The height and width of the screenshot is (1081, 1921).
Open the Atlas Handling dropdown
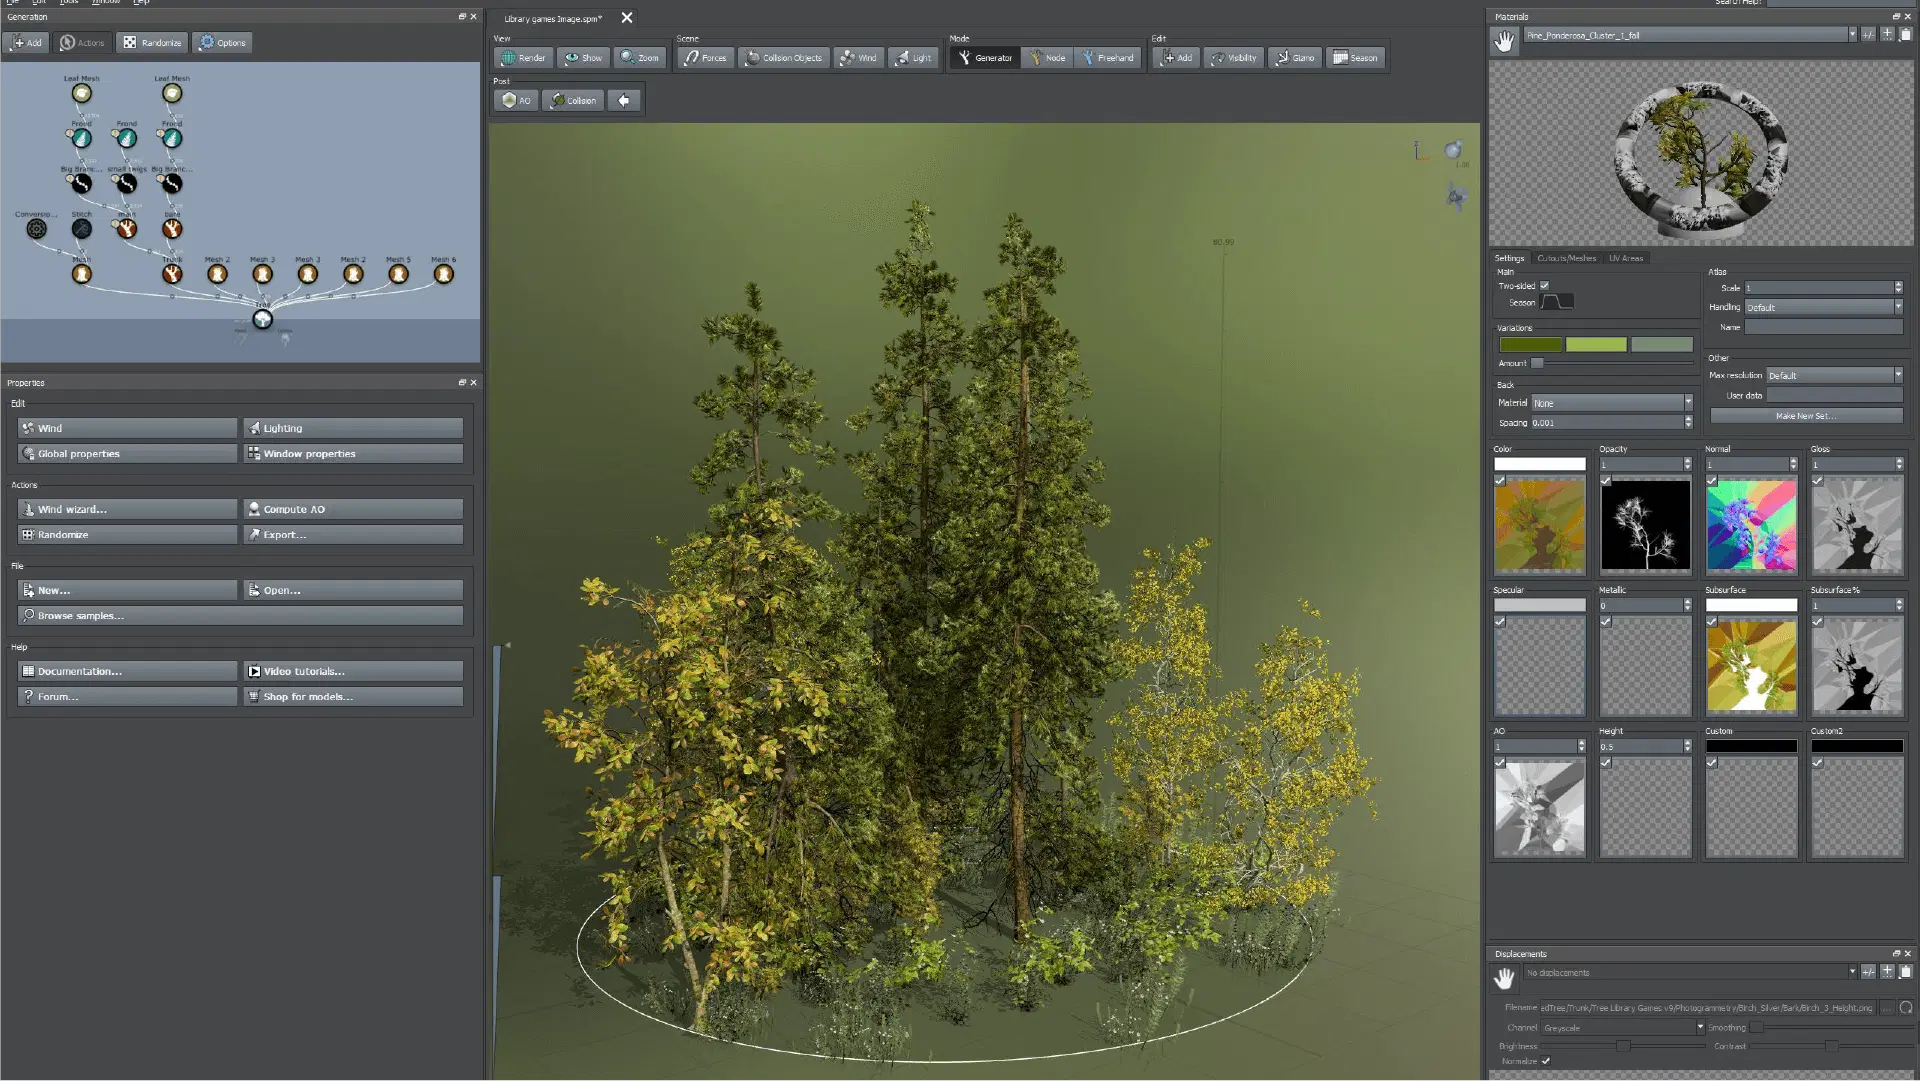(x=1824, y=308)
